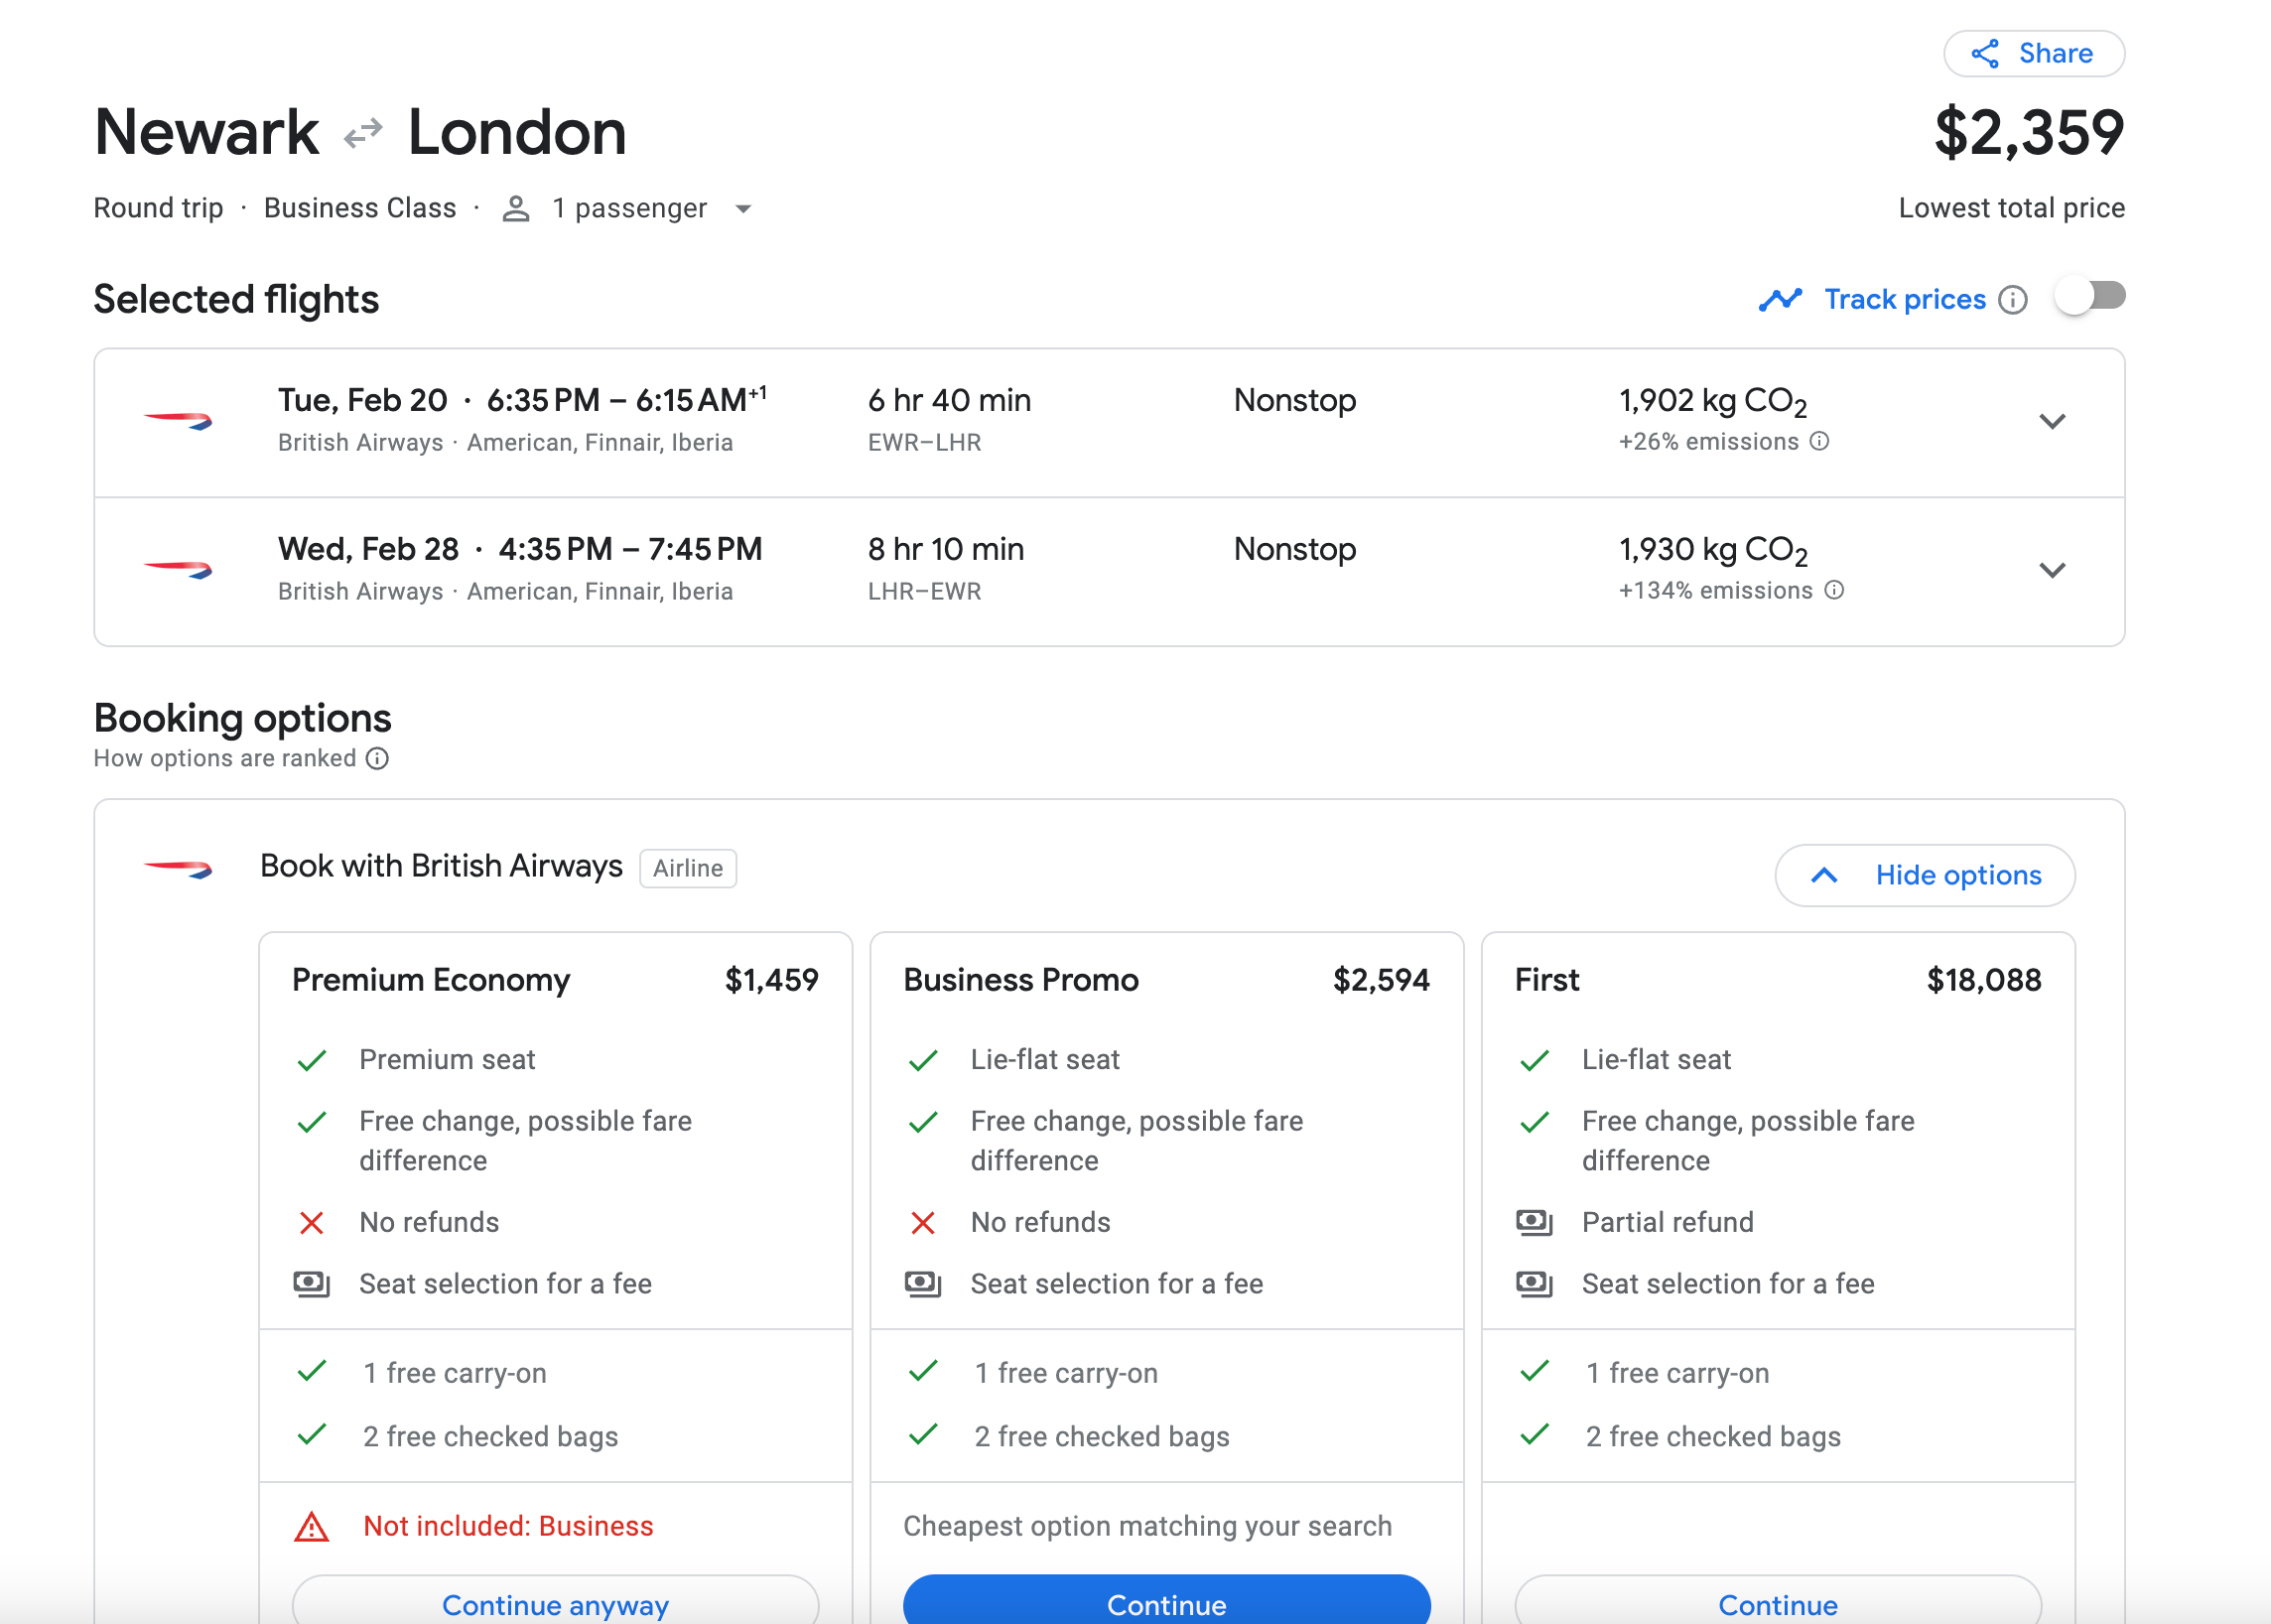Image resolution: width=2271 pixels, height=1624 pixels.
Task: Open the passenger count dropdown arrow
Action: 743,209
